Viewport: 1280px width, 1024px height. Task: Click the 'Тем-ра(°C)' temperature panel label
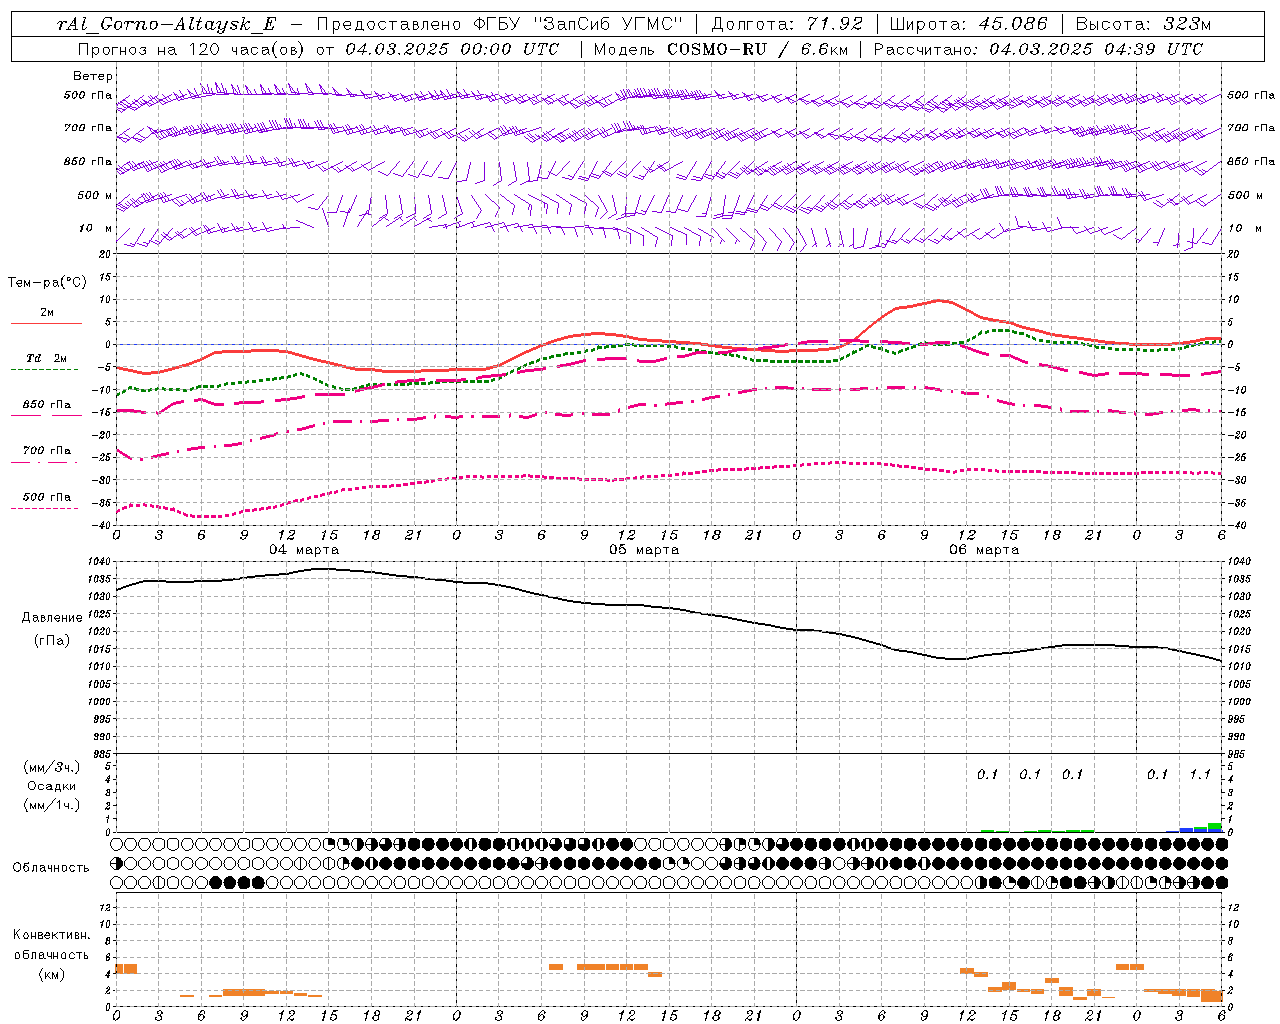(47, 283)
